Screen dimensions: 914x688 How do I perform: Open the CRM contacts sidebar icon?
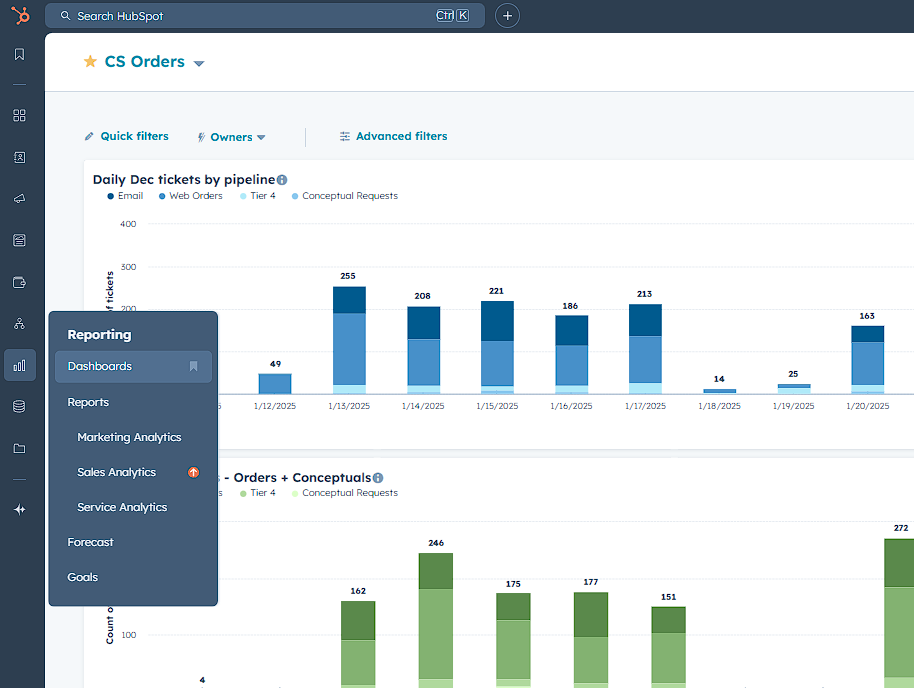coord(19,157)
